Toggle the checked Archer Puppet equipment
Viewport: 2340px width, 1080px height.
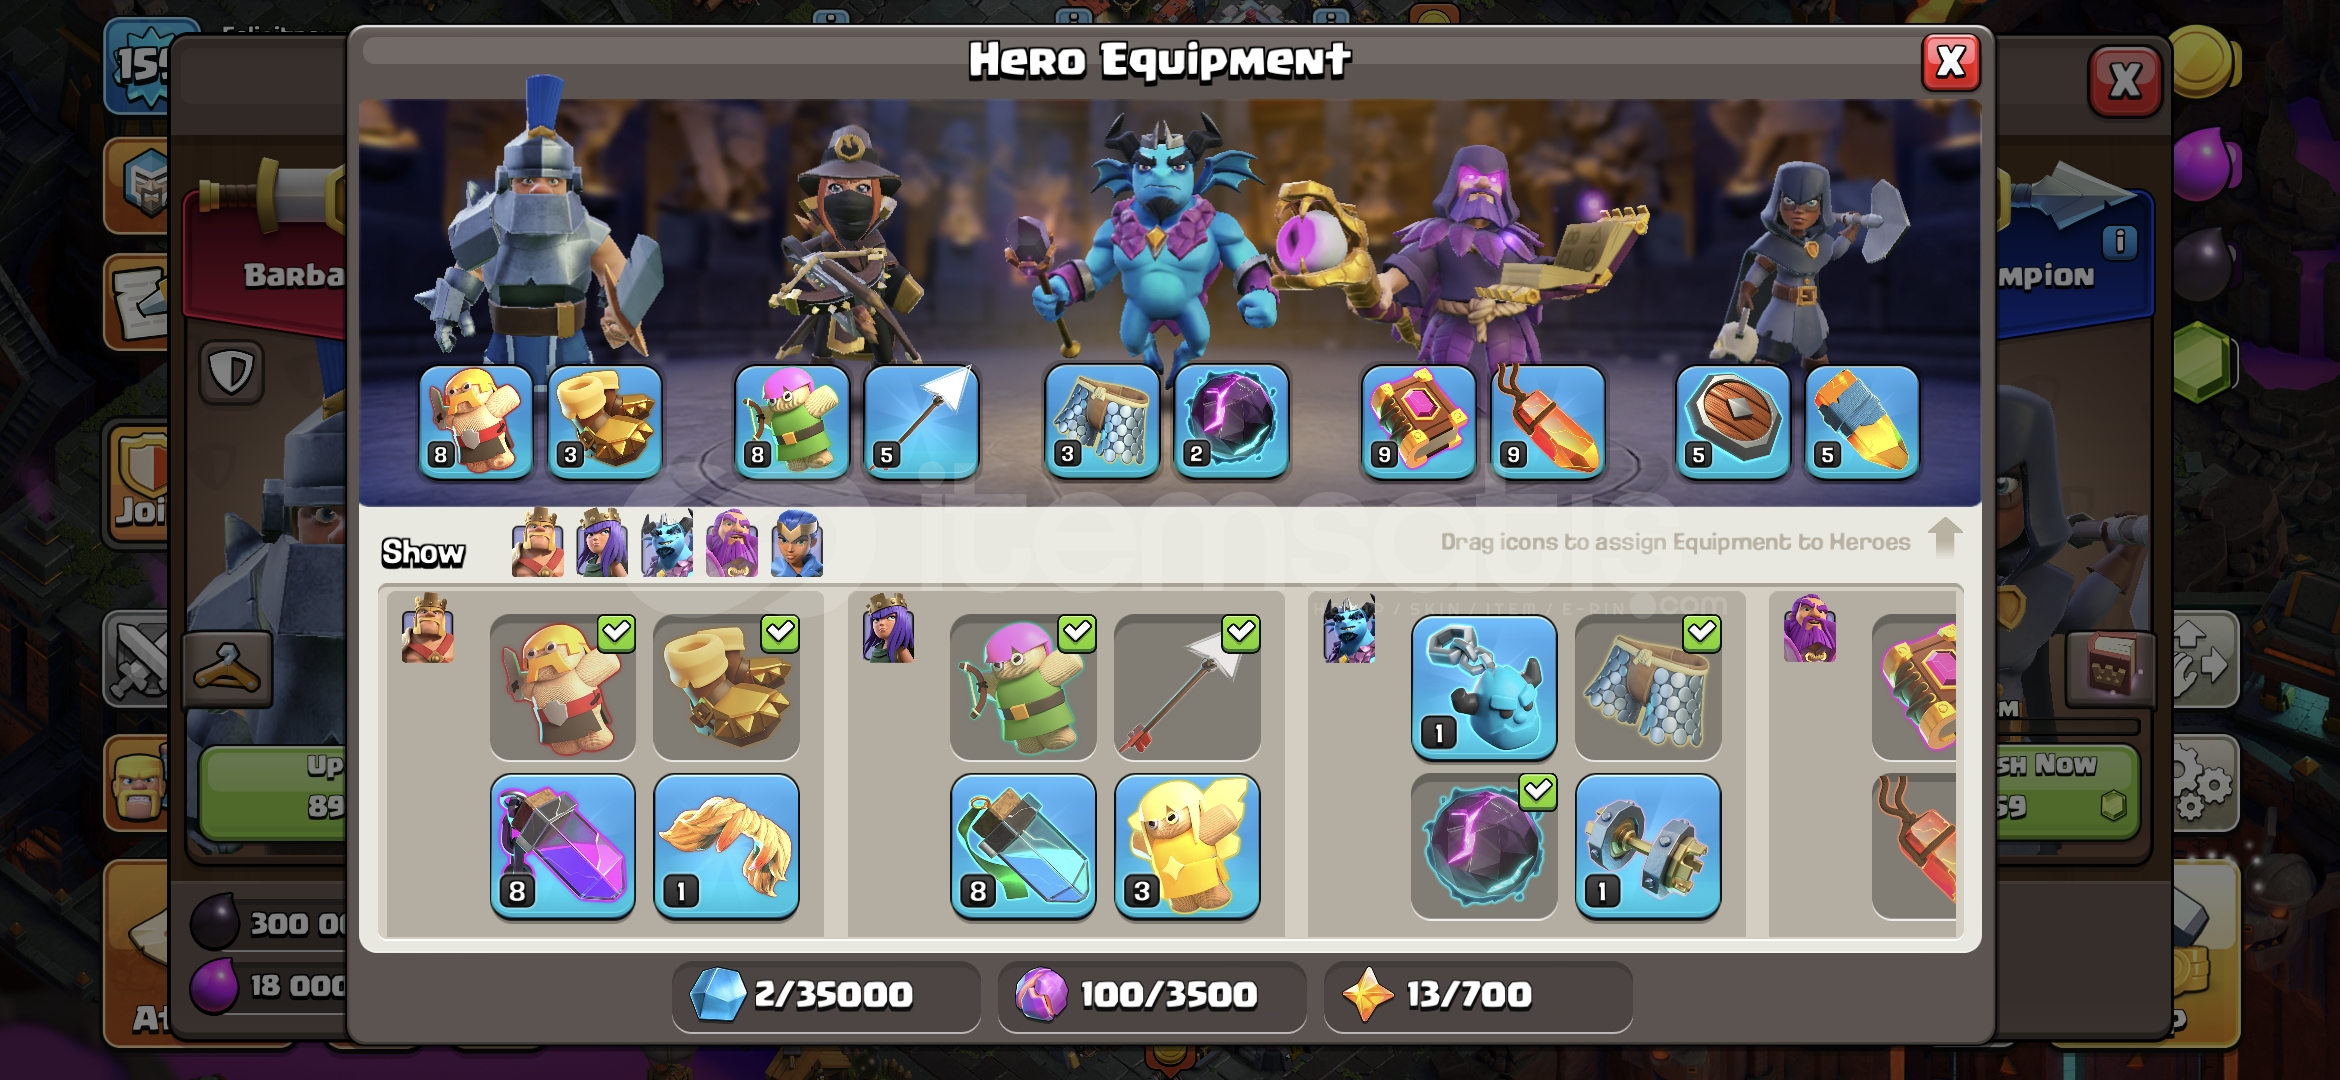point(1022,688)
